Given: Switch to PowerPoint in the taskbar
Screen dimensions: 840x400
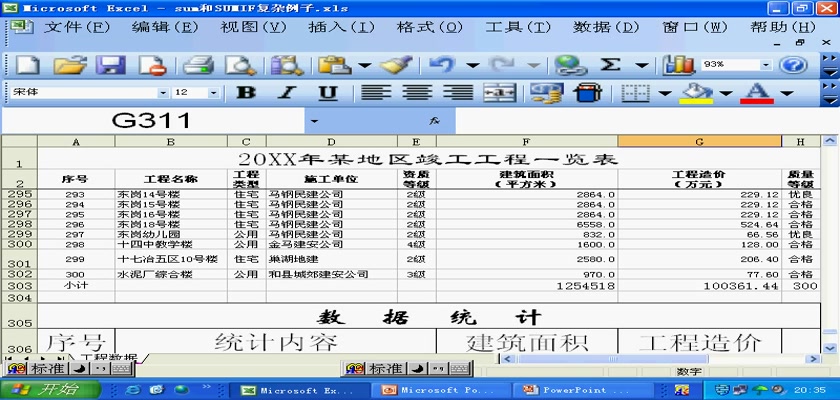Looking at the screenshot, I should pos(586,390).
